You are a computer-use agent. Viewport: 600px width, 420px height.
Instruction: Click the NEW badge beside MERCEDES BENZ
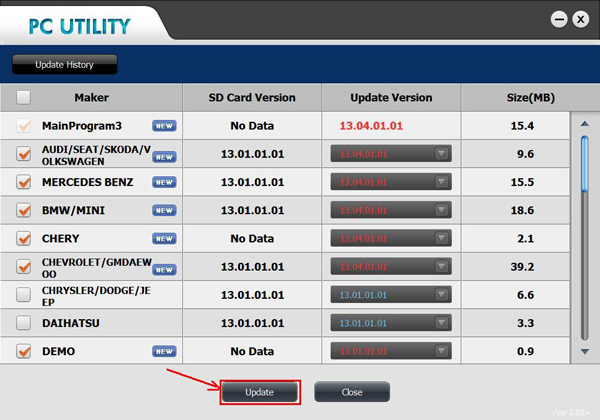click(x=164, y=182)
